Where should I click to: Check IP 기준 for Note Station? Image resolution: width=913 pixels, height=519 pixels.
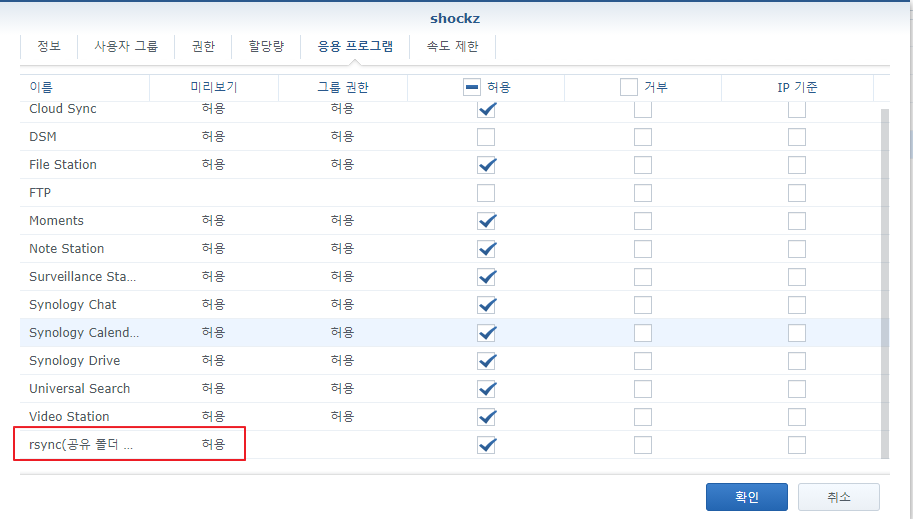(x=797, y=249)
